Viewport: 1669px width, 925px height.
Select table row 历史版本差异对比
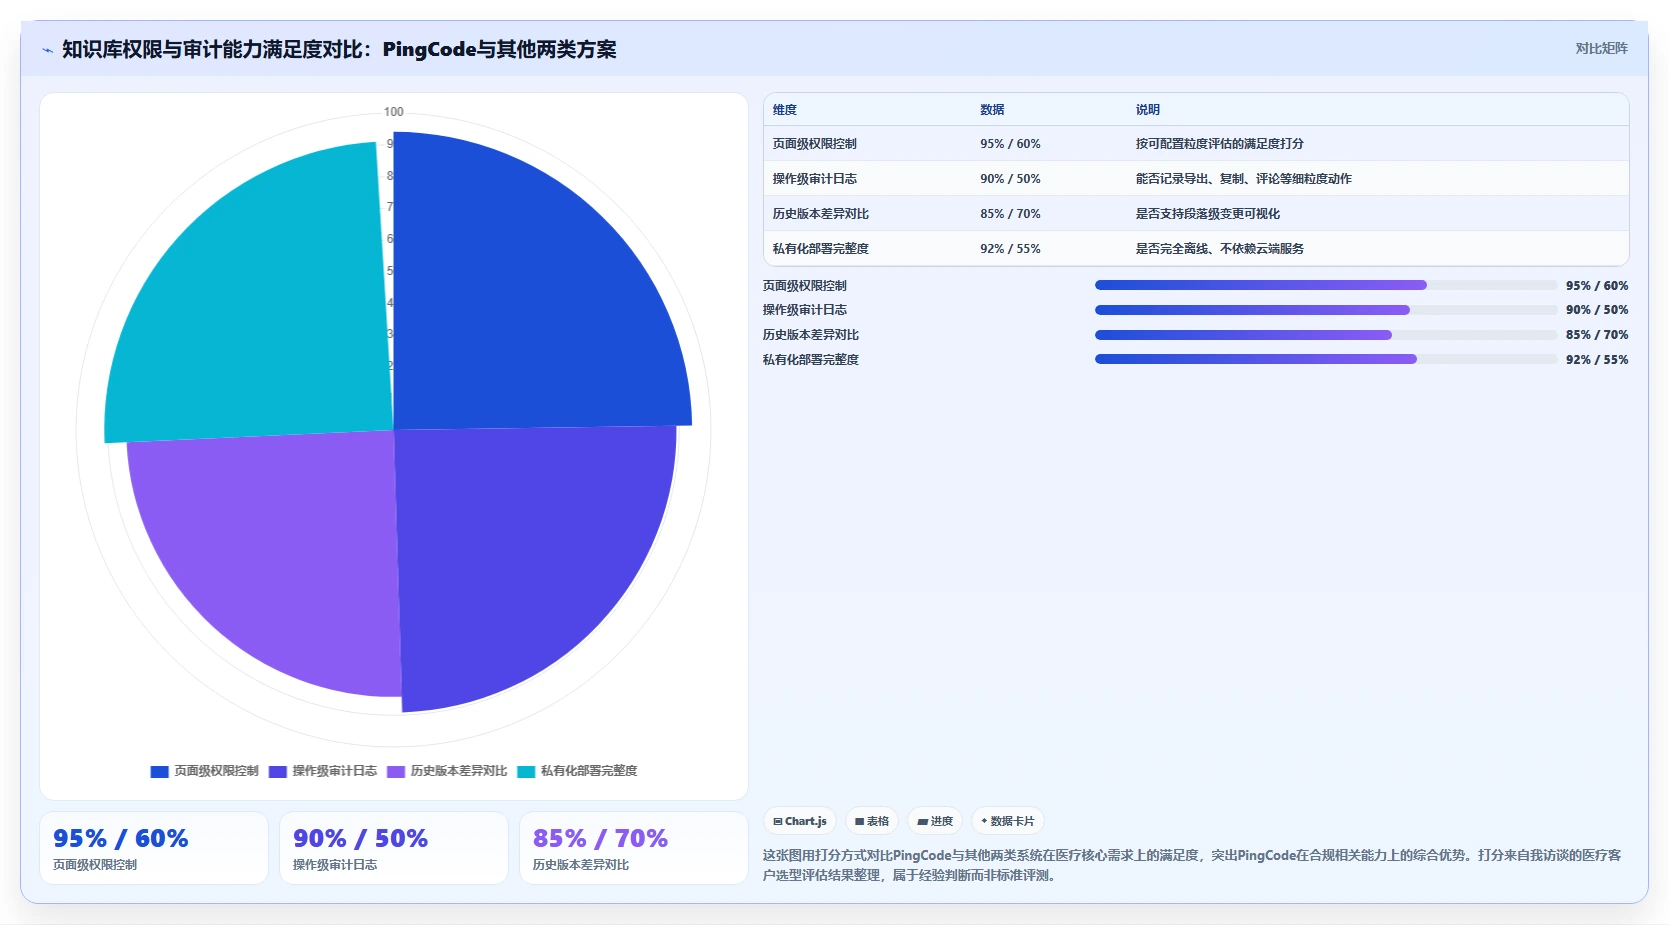pos(1196,214)
